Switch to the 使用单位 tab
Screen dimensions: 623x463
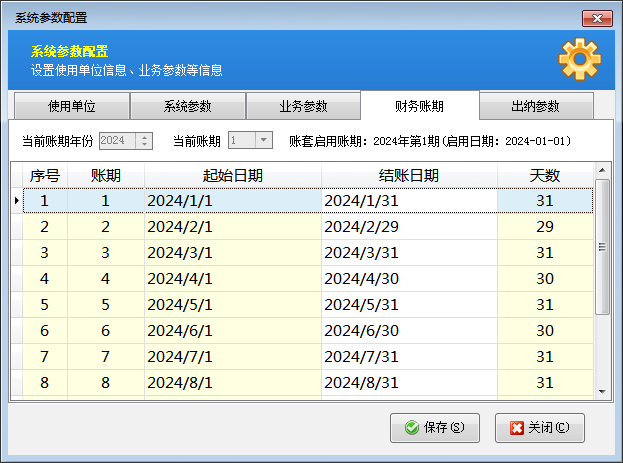point(71,106)
